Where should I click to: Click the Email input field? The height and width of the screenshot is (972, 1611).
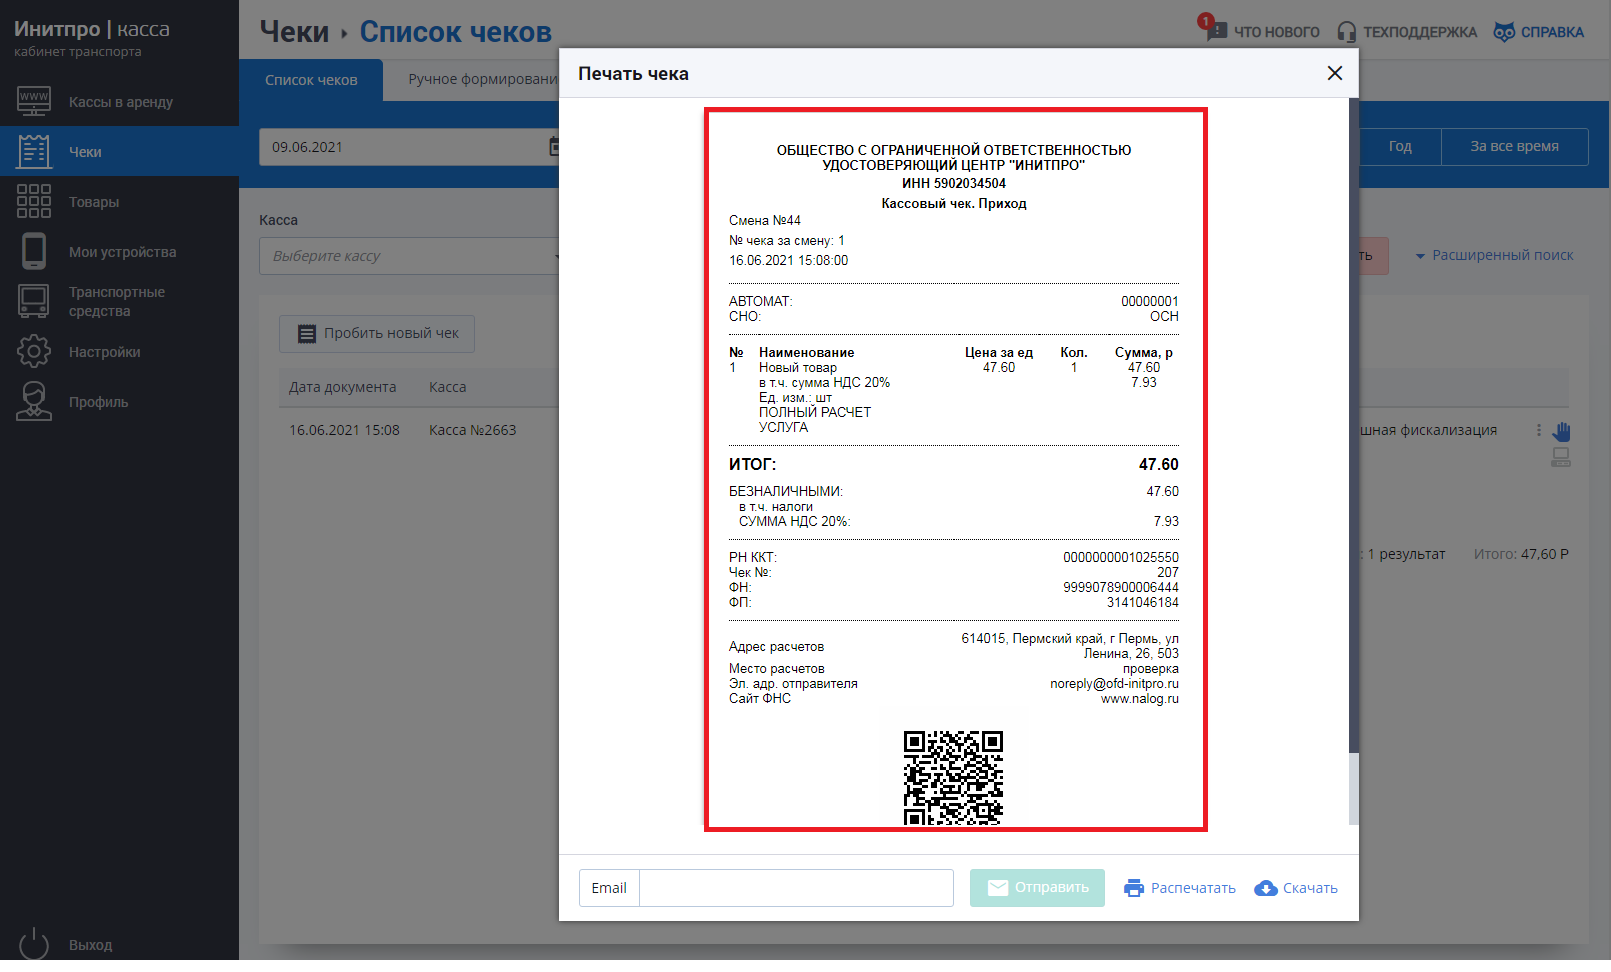[796, 888]
